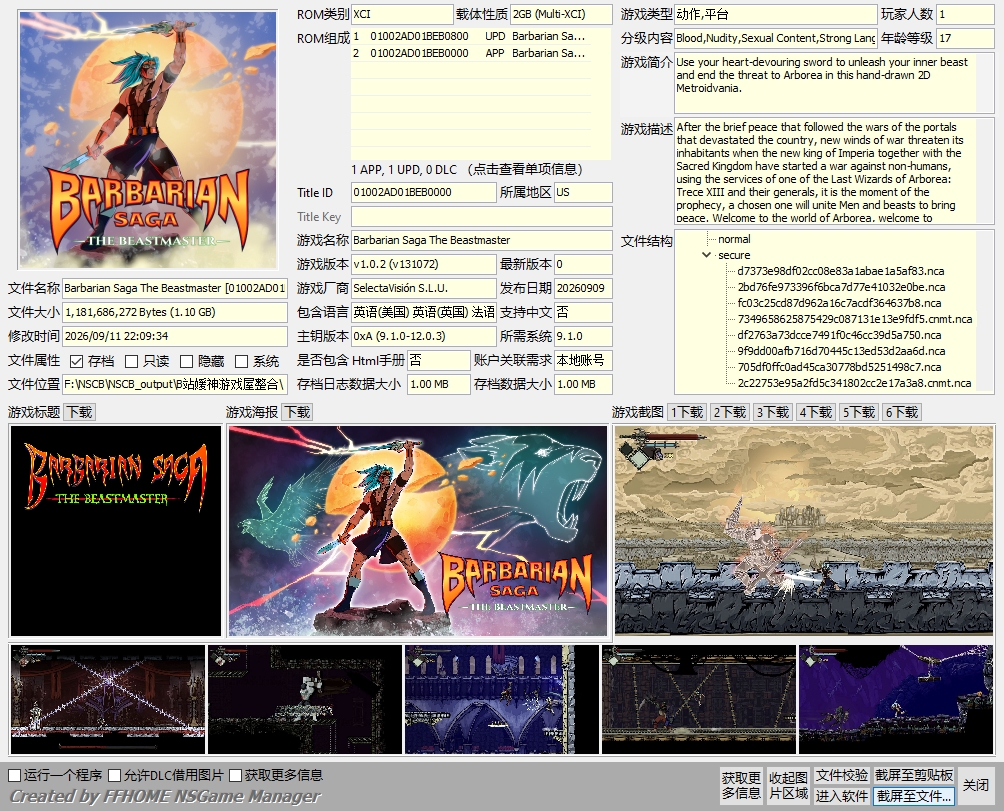This screenshot has width=1004, height=811.
Task: Select the 2c22753e95a2fd5c341802cc2e17a3a8.cnmt.nca entry
Action: (854, 383)
